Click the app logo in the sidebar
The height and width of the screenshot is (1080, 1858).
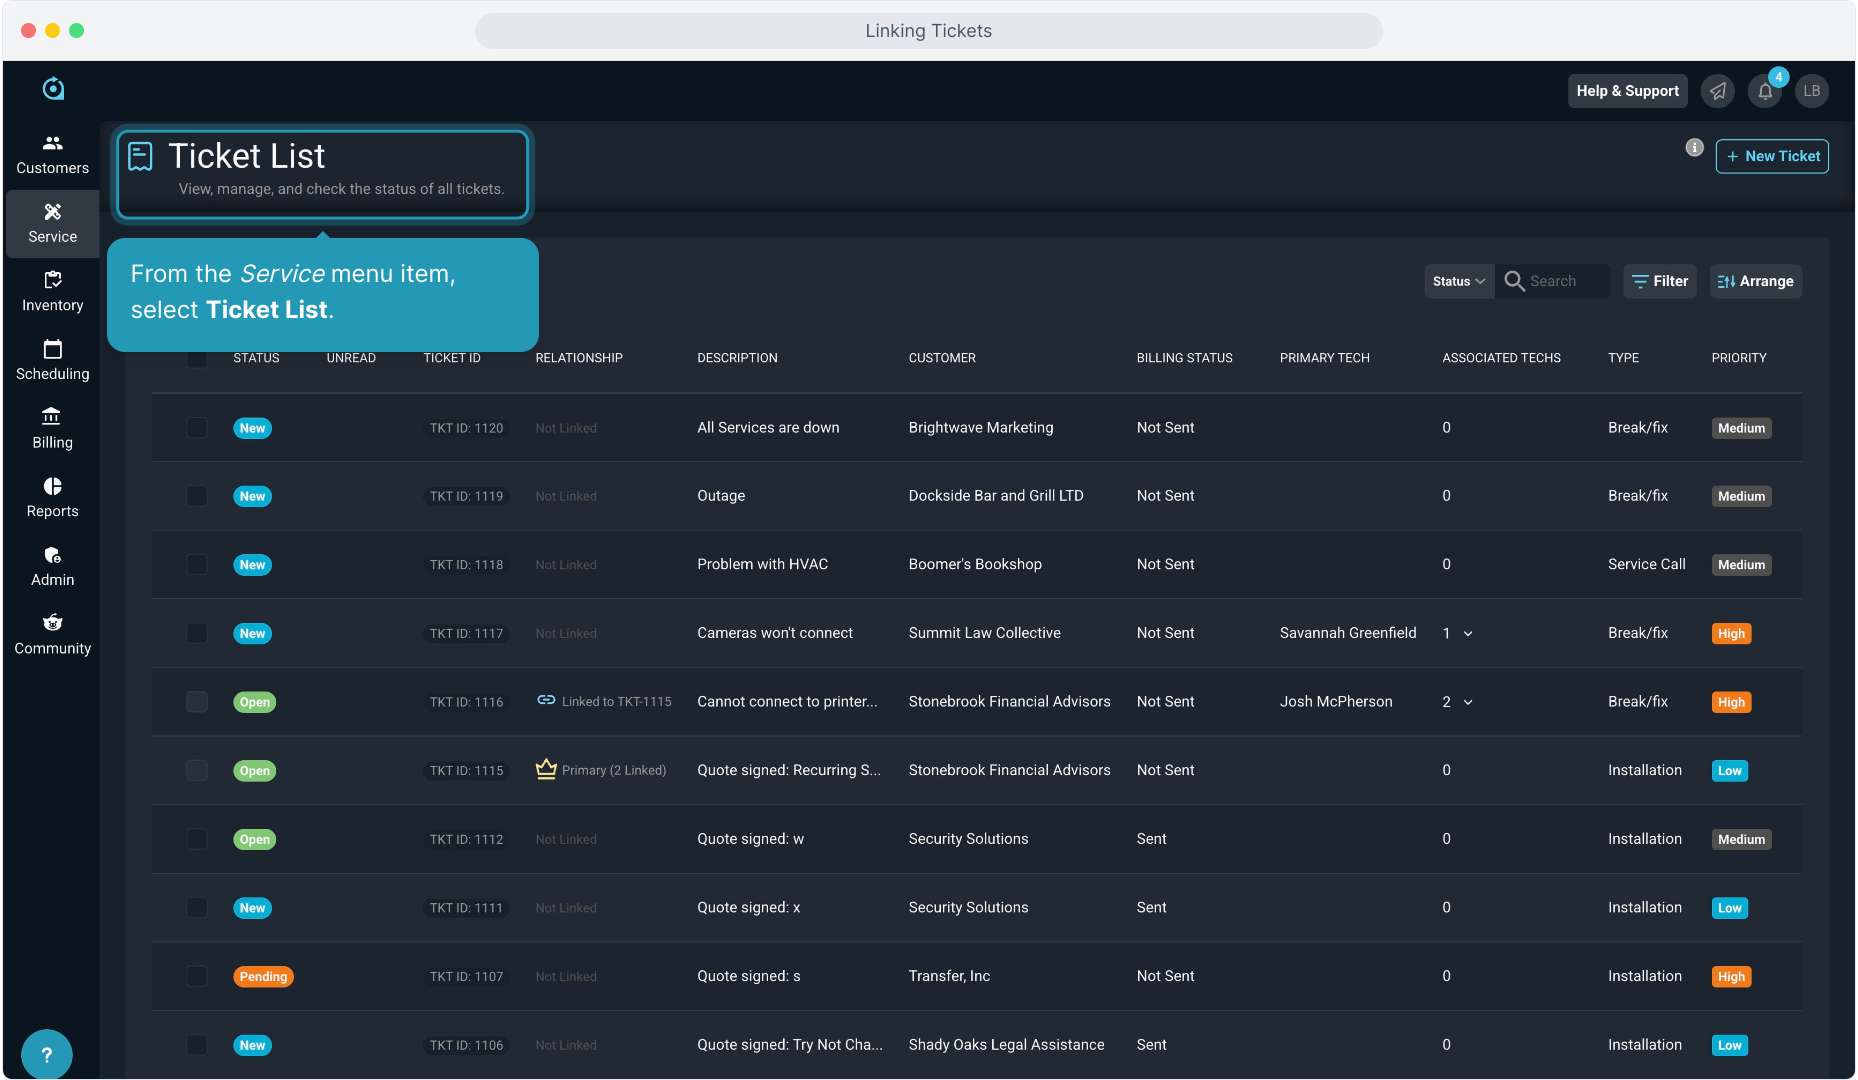53,89
